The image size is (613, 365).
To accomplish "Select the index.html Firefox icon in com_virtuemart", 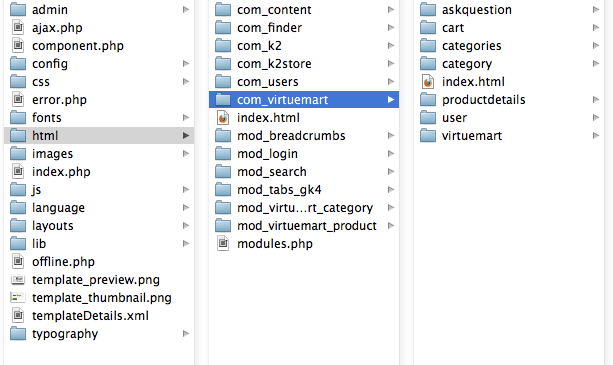I will pos(428,82).
